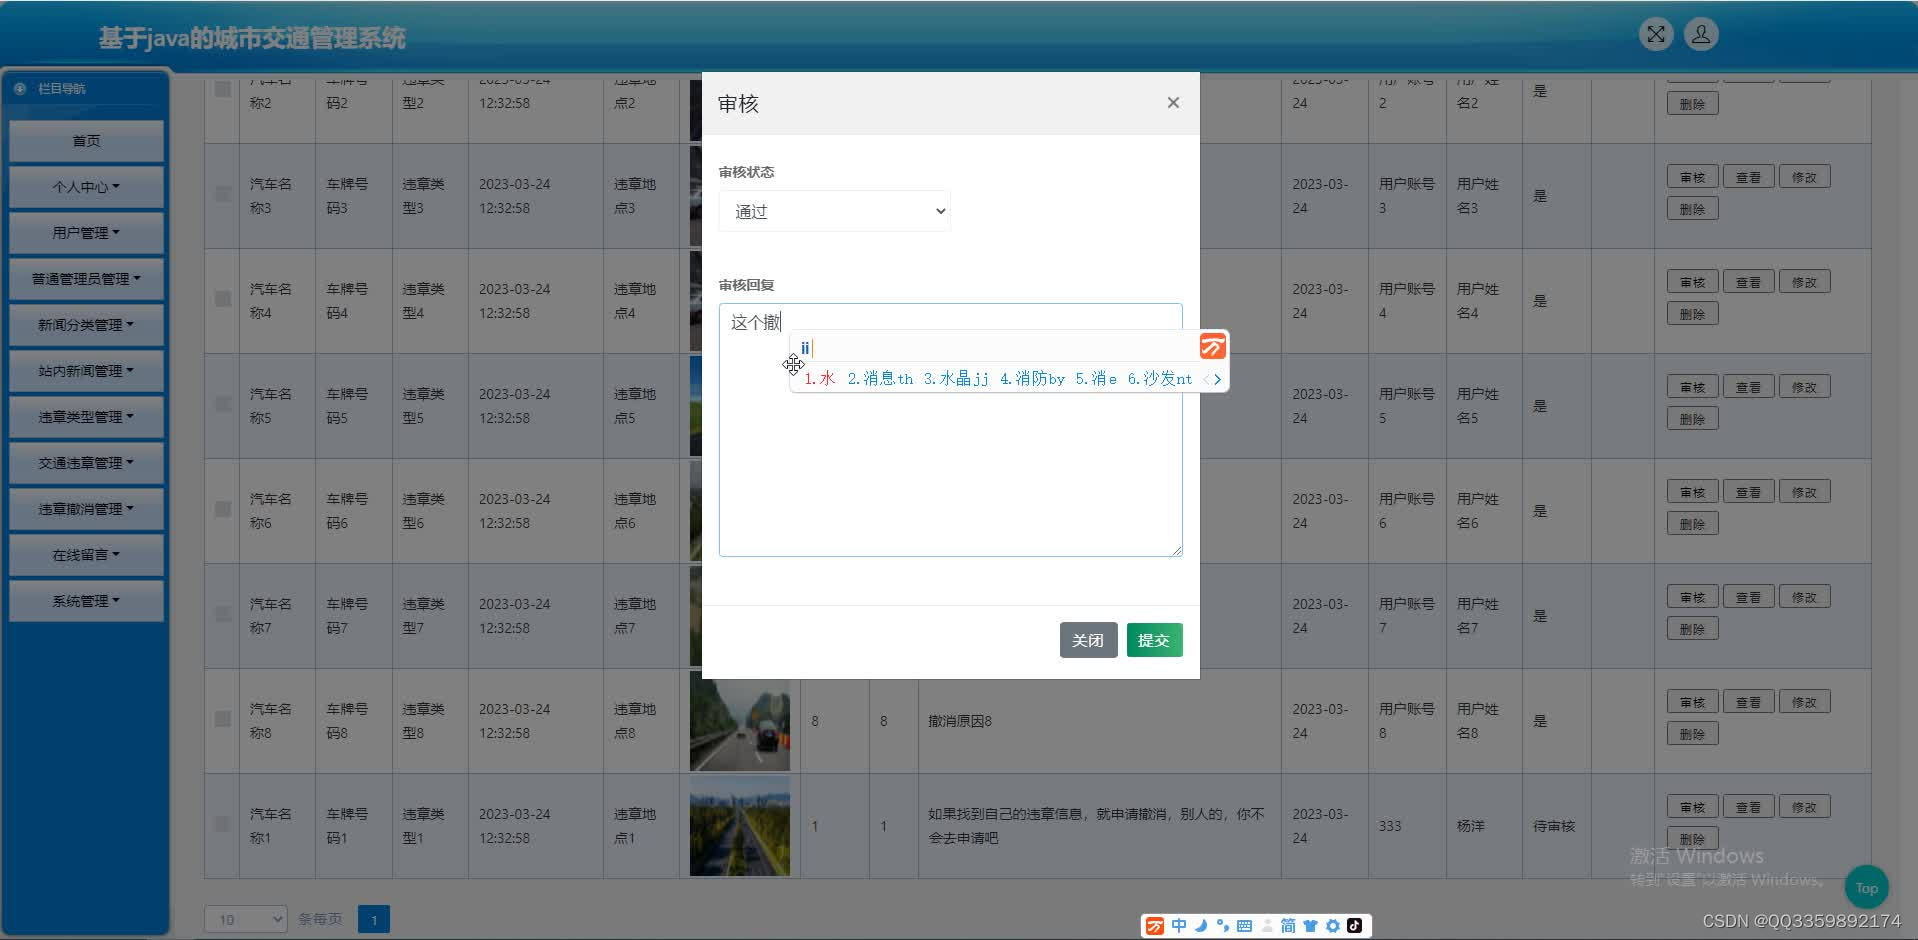Open the road thumbnail in row 汽车名称8

740,721
